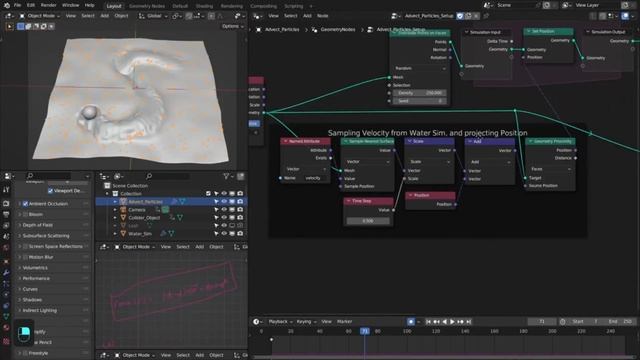640x360 pixels.
Task: Select the Advect_Particles object in outliner
Action: tap(145, 201)
